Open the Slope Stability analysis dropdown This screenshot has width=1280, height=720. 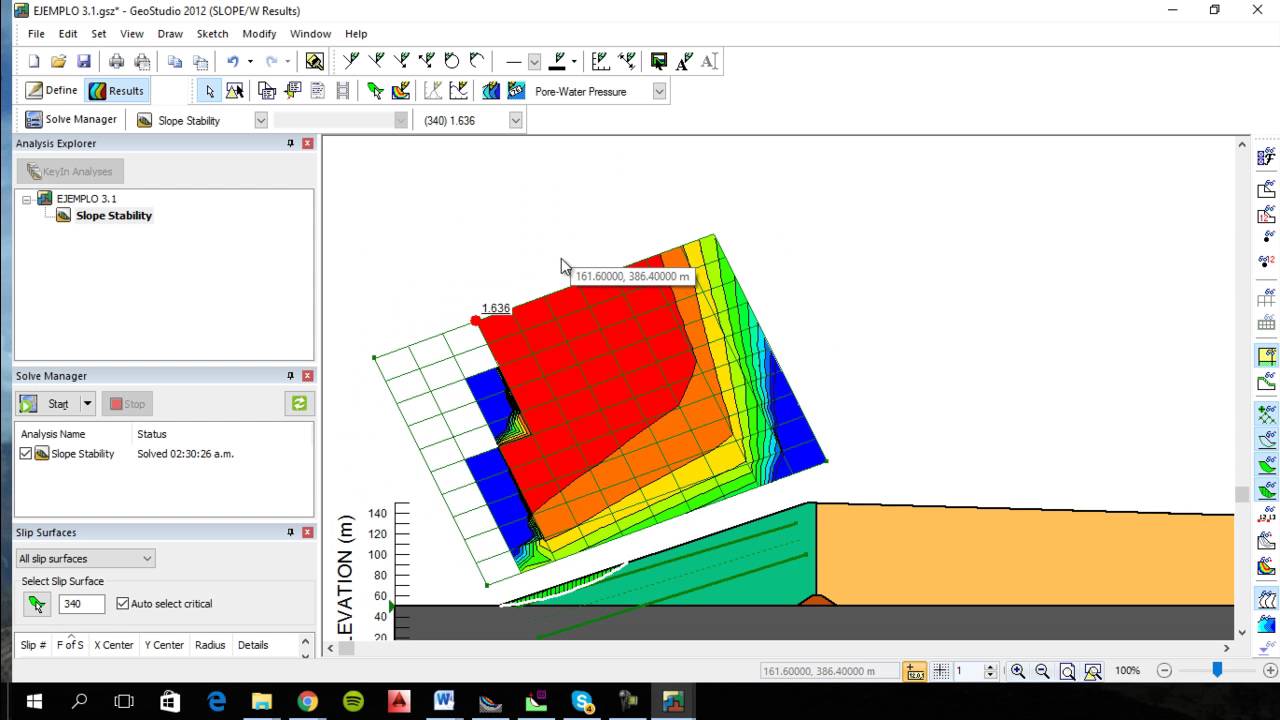tap(261, 120)
